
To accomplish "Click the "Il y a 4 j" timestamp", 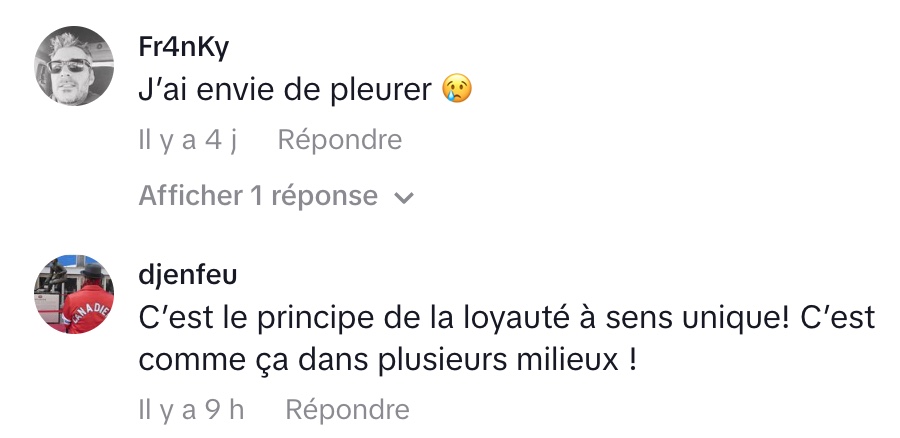I will pyautogui.click(x=187, y=140).
